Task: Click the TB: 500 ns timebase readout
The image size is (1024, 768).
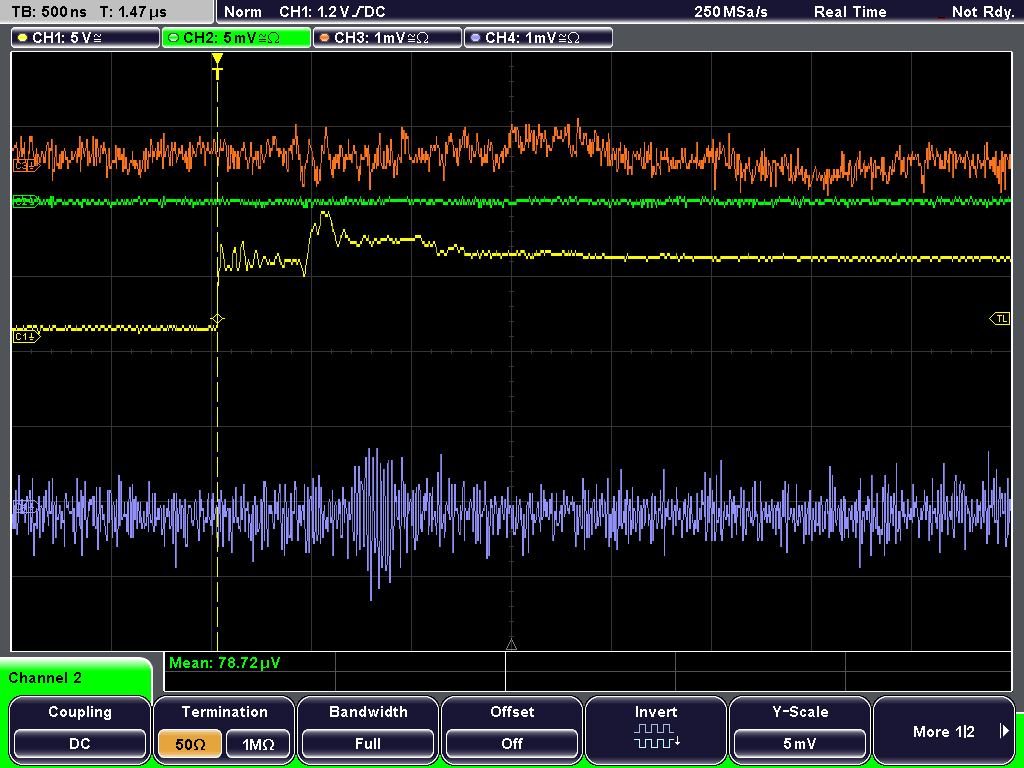Action: tap(49, 12)
